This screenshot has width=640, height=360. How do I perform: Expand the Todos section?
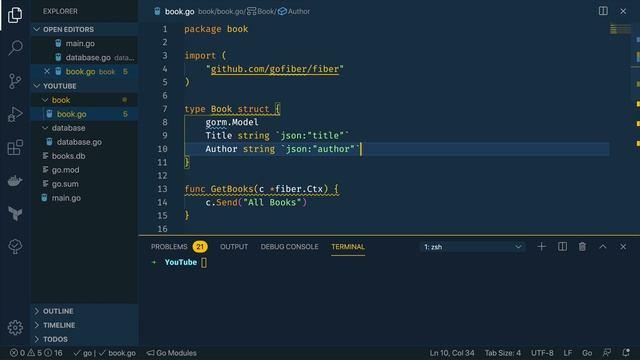[84, 339]
